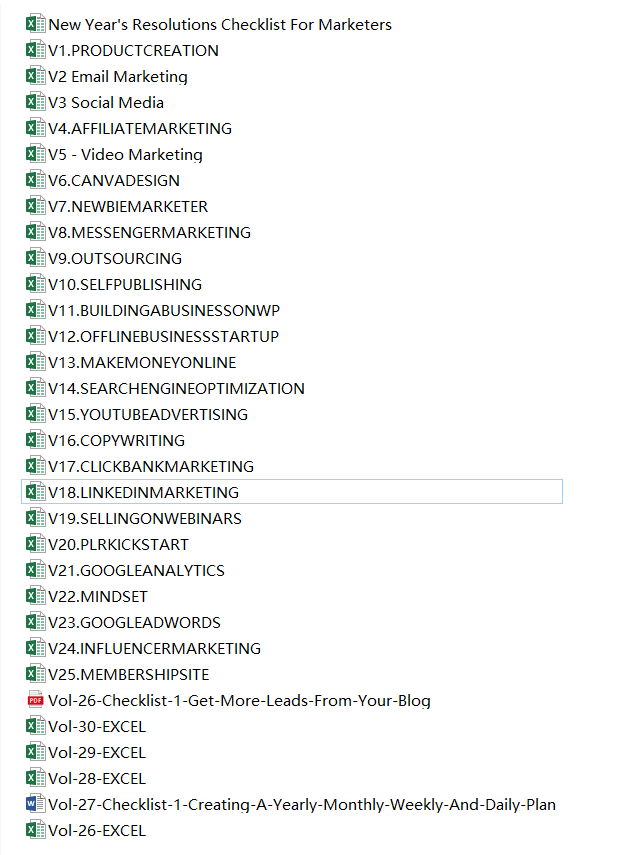Click Excel icon of V13.MAKEMONEYONLINE

pos(35,362)
